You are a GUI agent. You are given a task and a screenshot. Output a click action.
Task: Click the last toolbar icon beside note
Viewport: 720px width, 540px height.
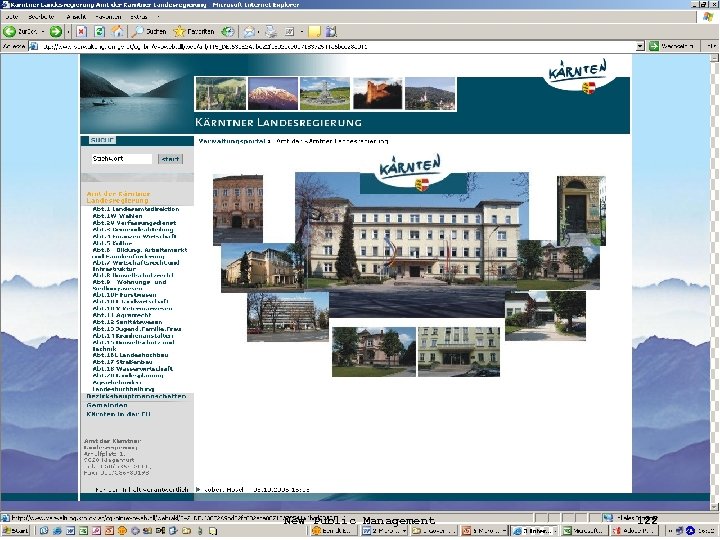point(332,32)
